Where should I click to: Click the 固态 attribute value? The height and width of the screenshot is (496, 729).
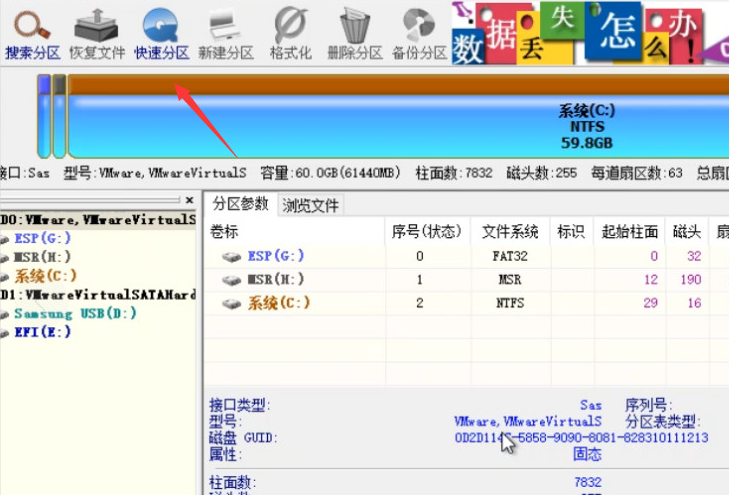[587, 454]
